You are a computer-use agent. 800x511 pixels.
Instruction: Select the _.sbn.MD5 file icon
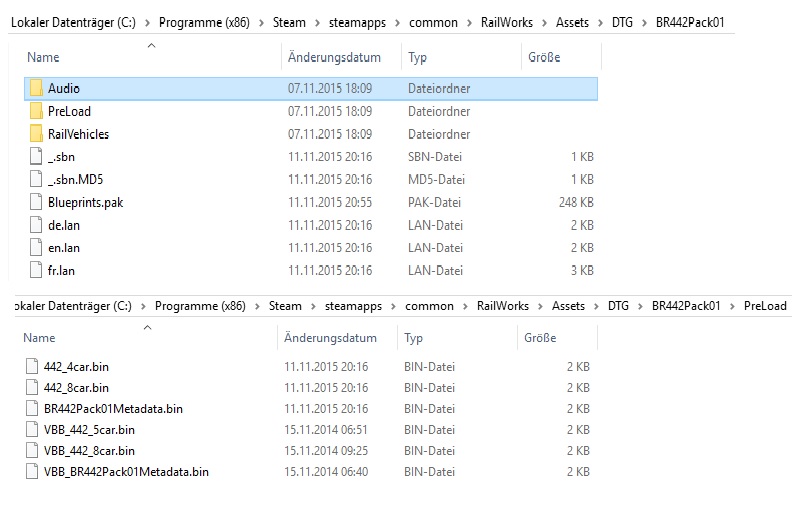tap(36, 179)
